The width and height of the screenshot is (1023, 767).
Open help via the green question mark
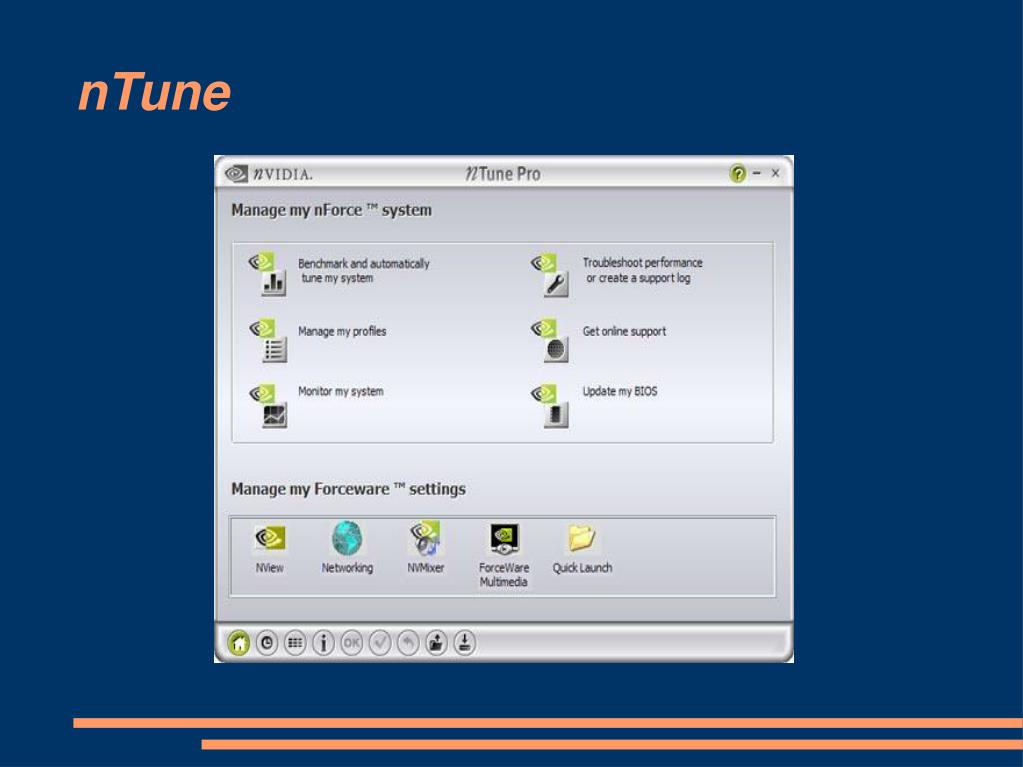pyautogui.click(x=738, y=173)
